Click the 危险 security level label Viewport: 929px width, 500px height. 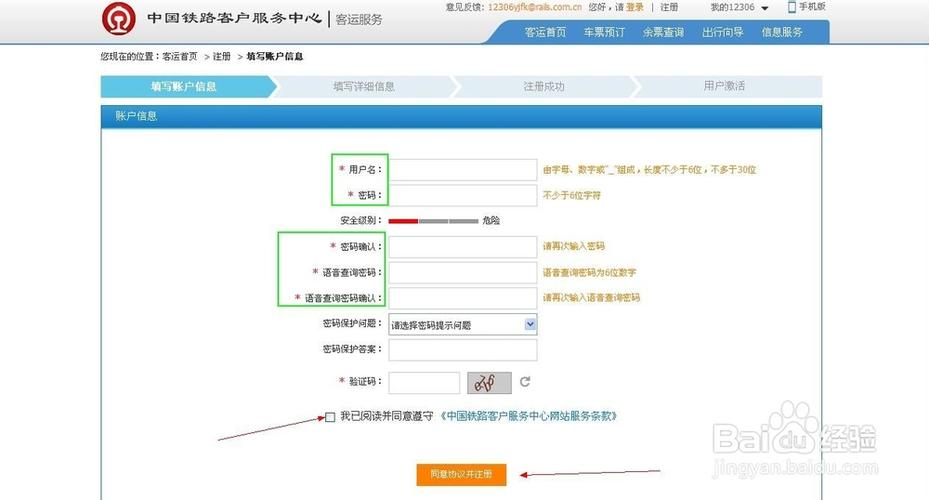(491, 220)
